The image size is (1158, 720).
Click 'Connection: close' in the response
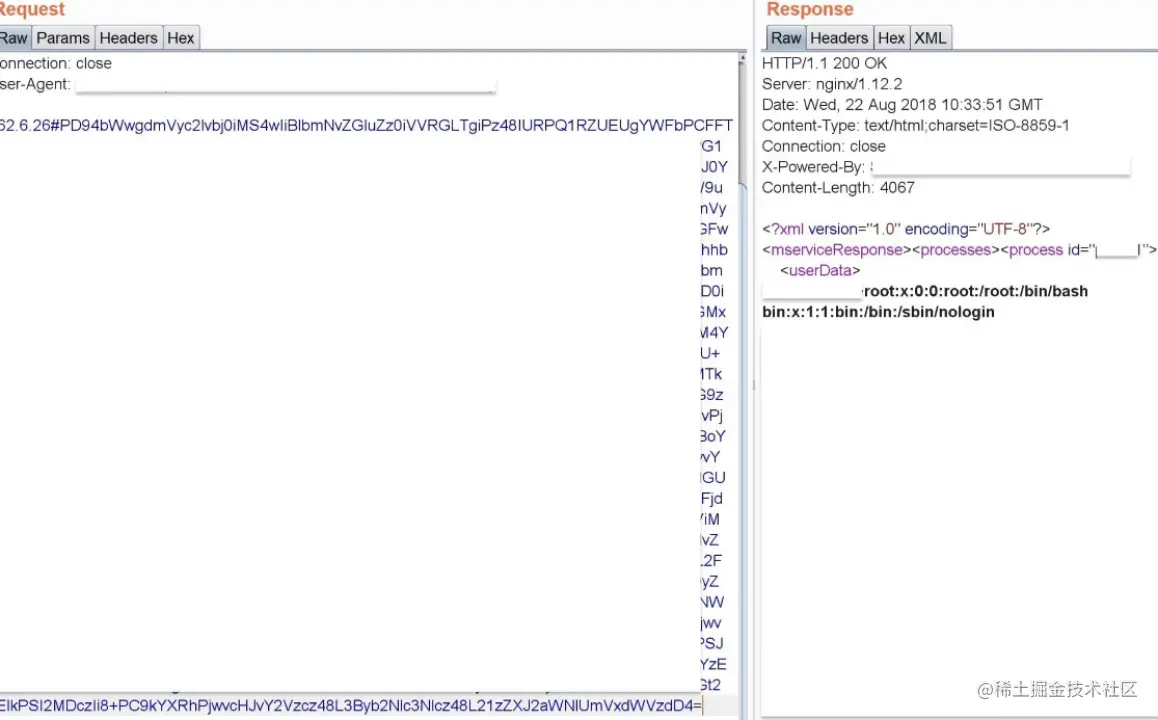pyautogui.click(x=823, y=146)
